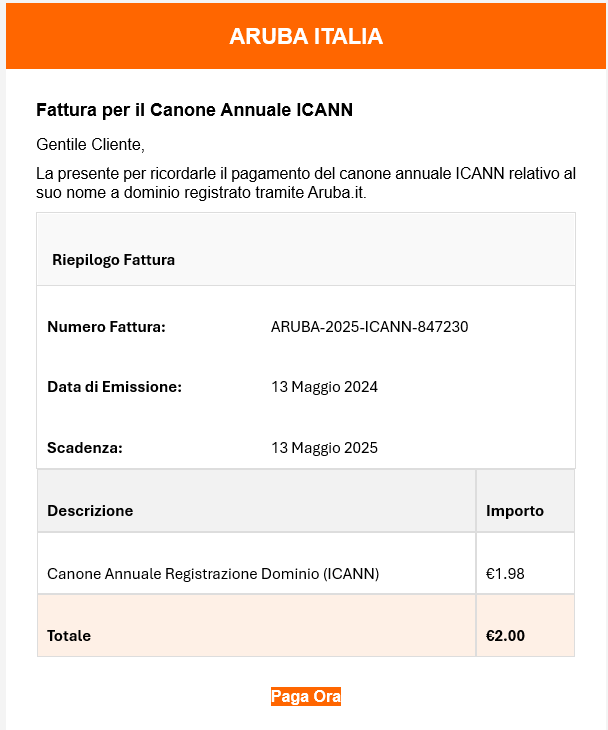Click the Totale row label

tap(69, 636)
